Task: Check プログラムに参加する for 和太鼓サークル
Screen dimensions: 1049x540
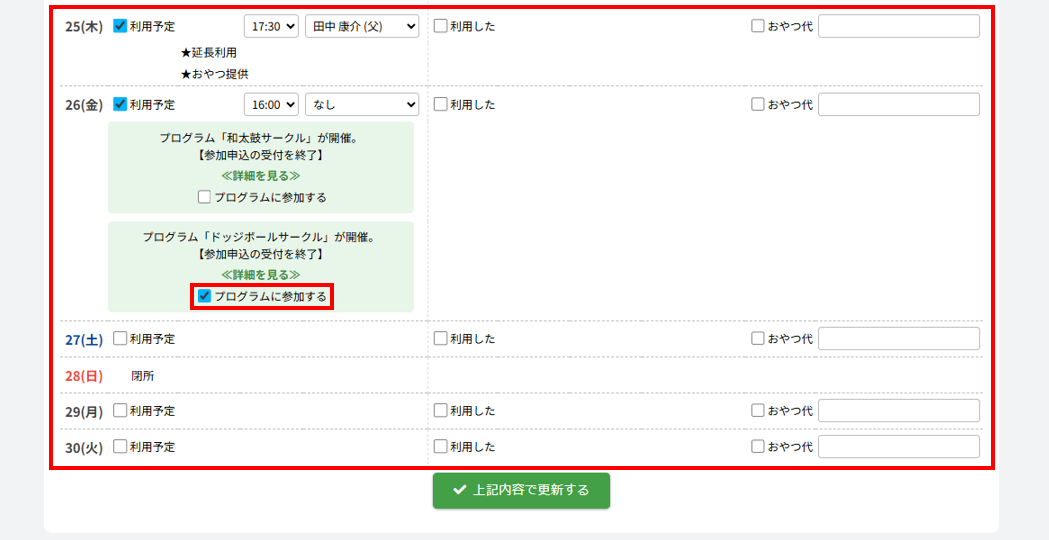Action: [x=205, y=197]
